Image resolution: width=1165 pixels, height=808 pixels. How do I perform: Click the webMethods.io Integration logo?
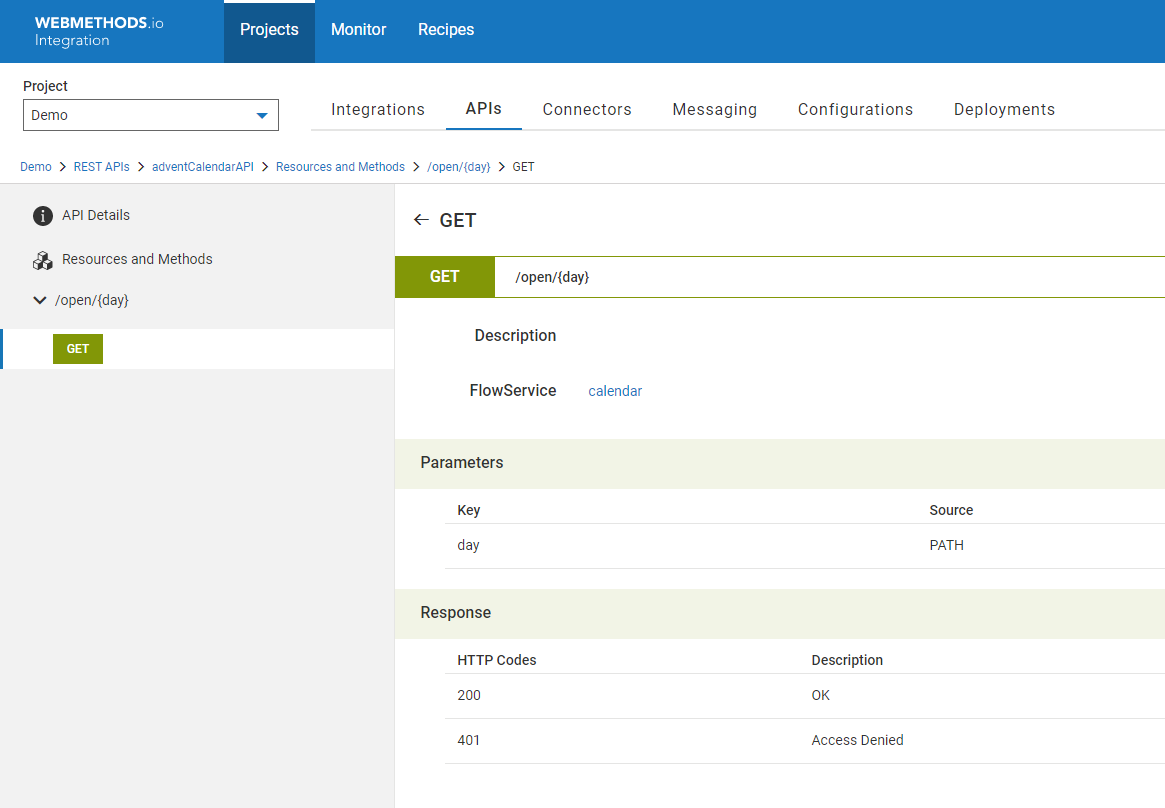tap(99, 31)
